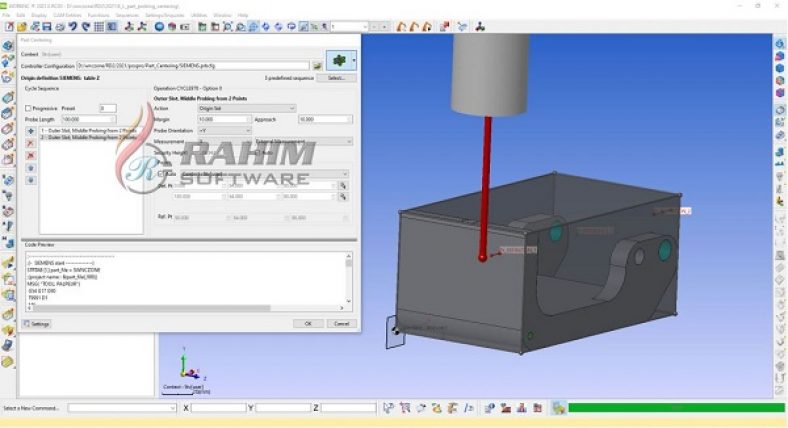Click the Save icon in the top toolbar
788x428 pixels.
click(47, 27)
